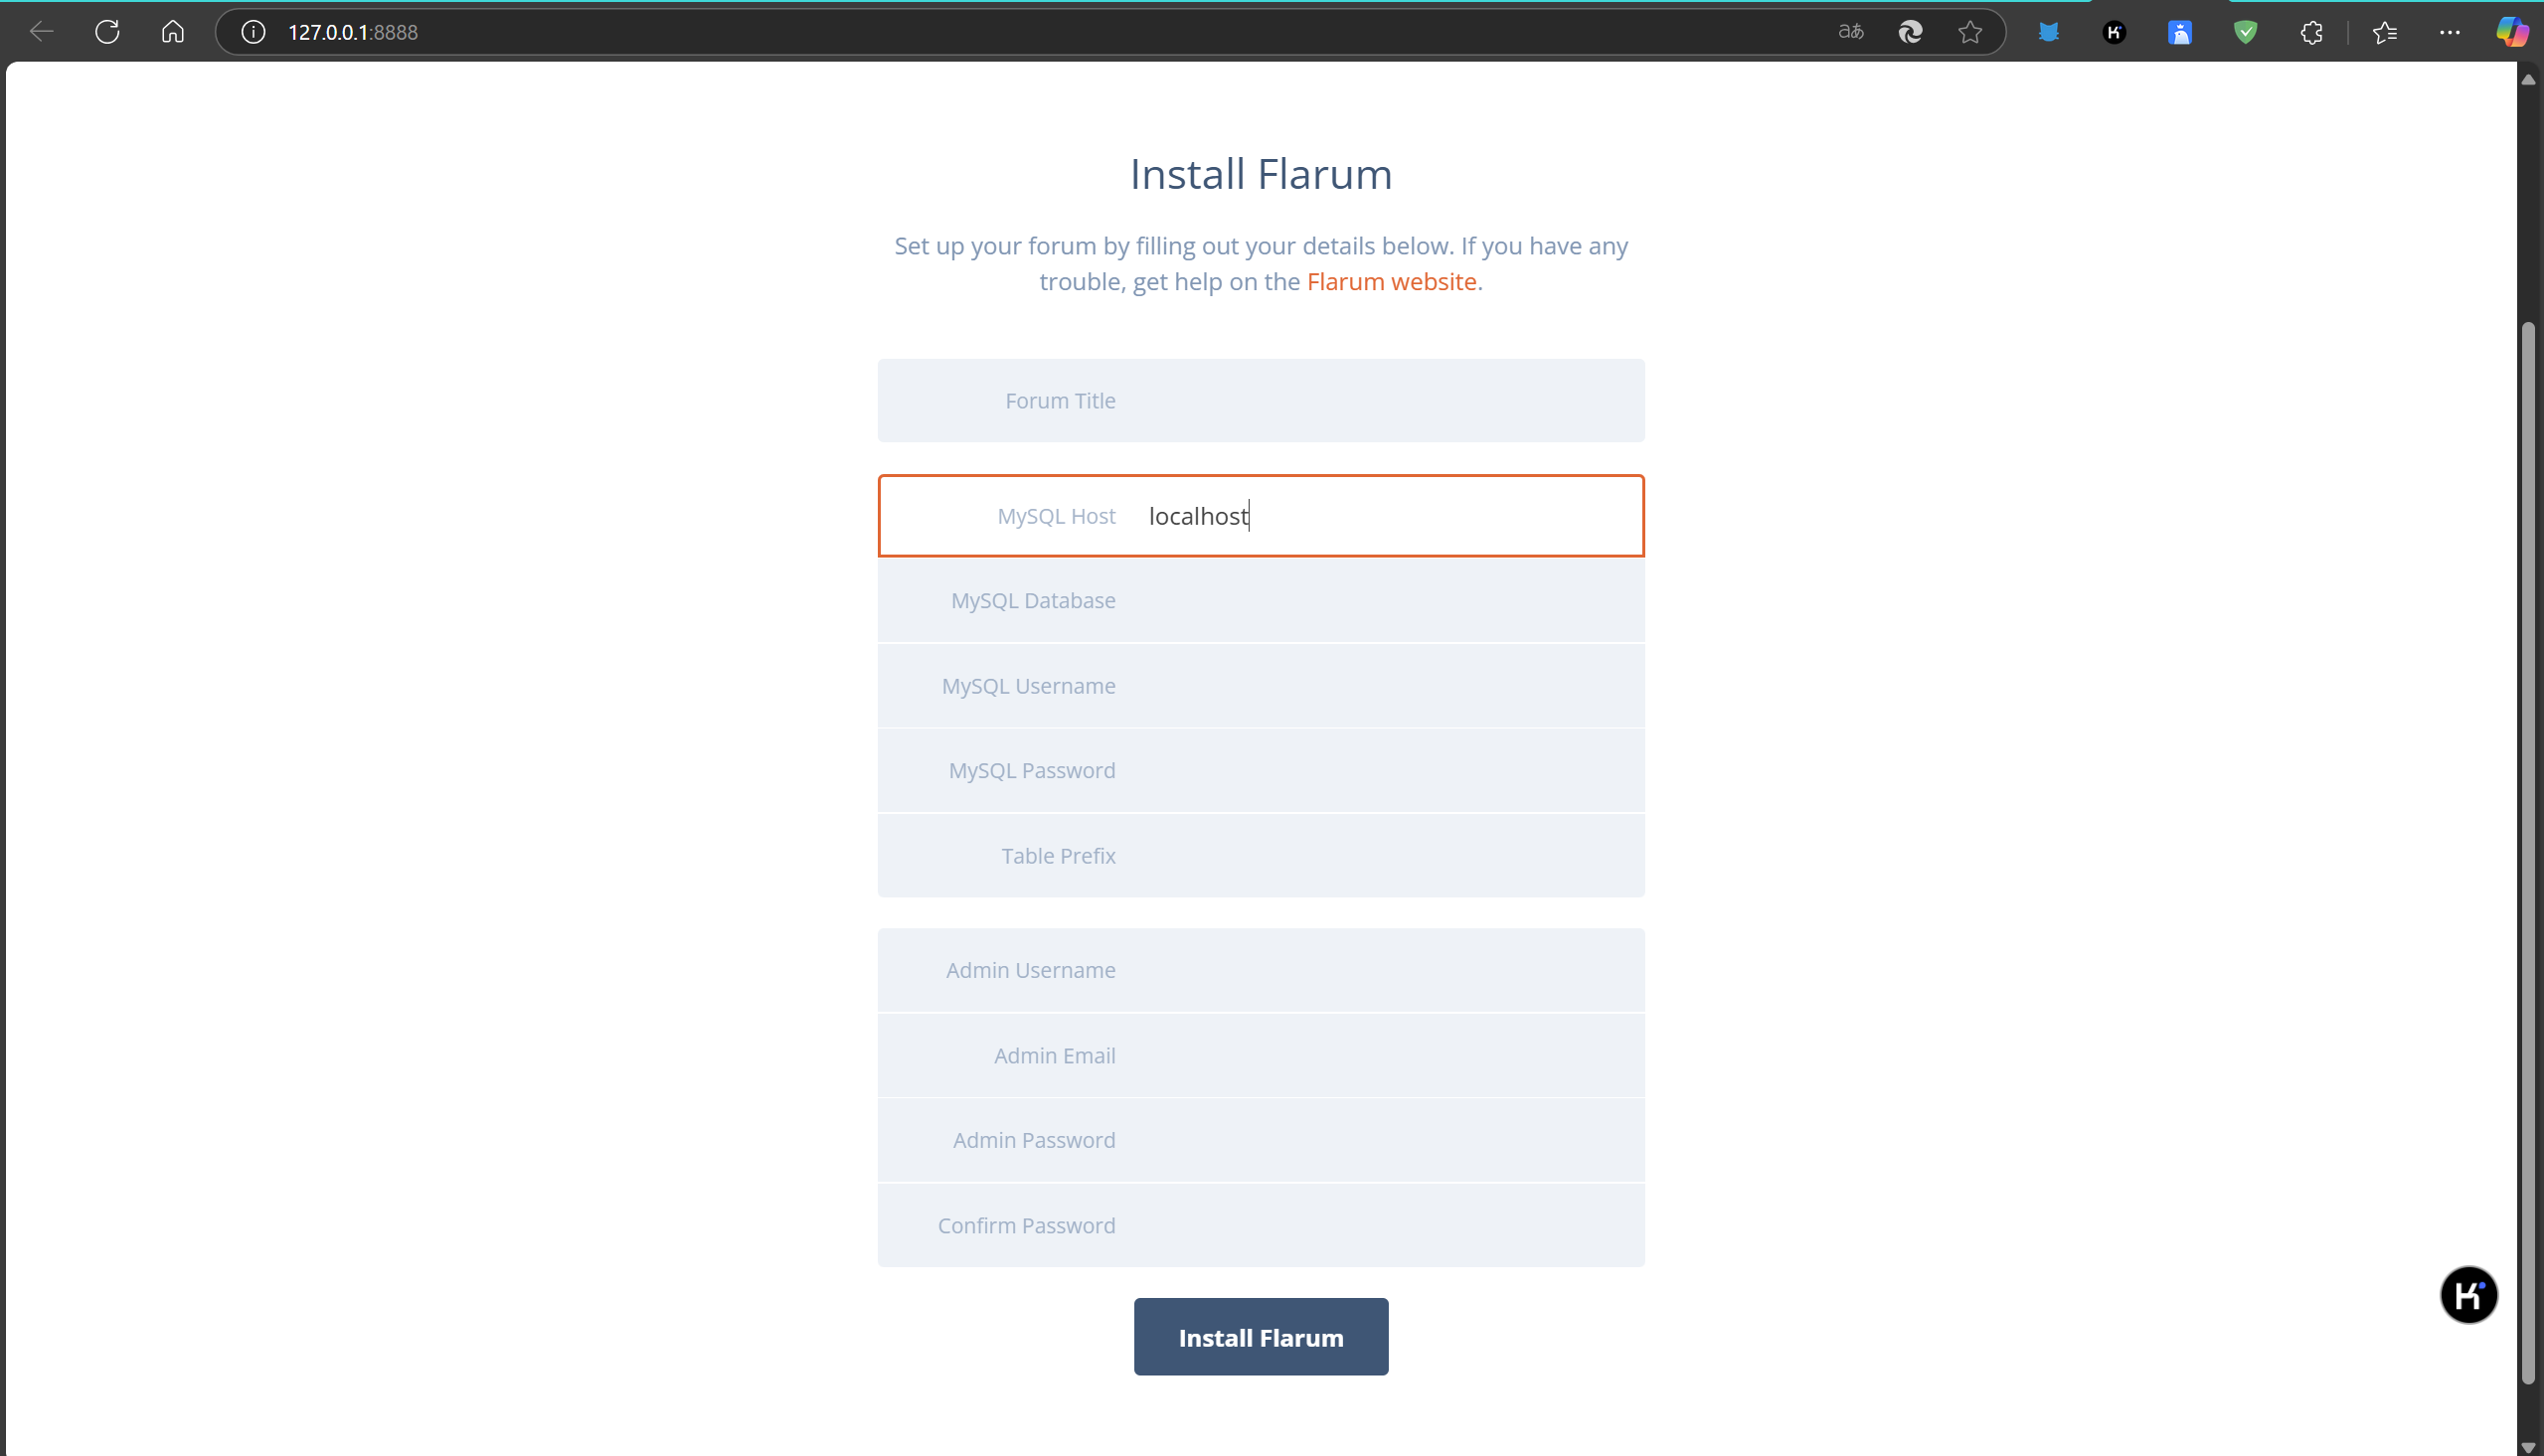Viewport: 2544px width, 1456px height.
Task: Open the Flarum website link
Action: [x=1391, y=282]
